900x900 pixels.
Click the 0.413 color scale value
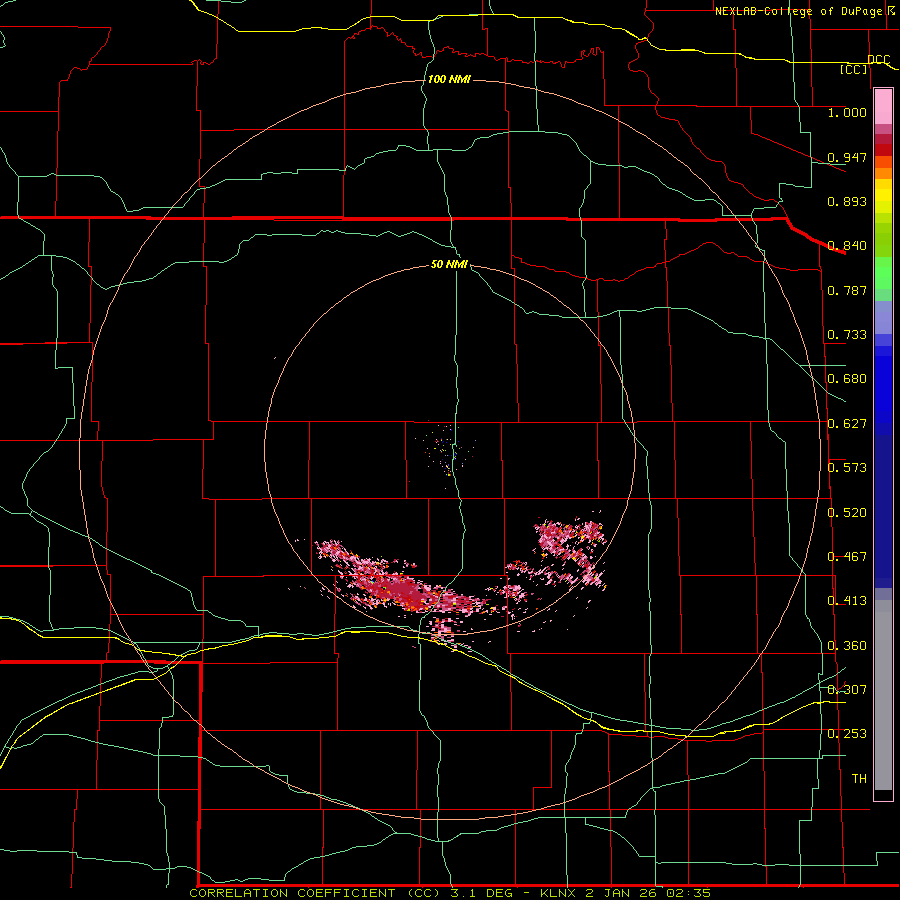847,601
